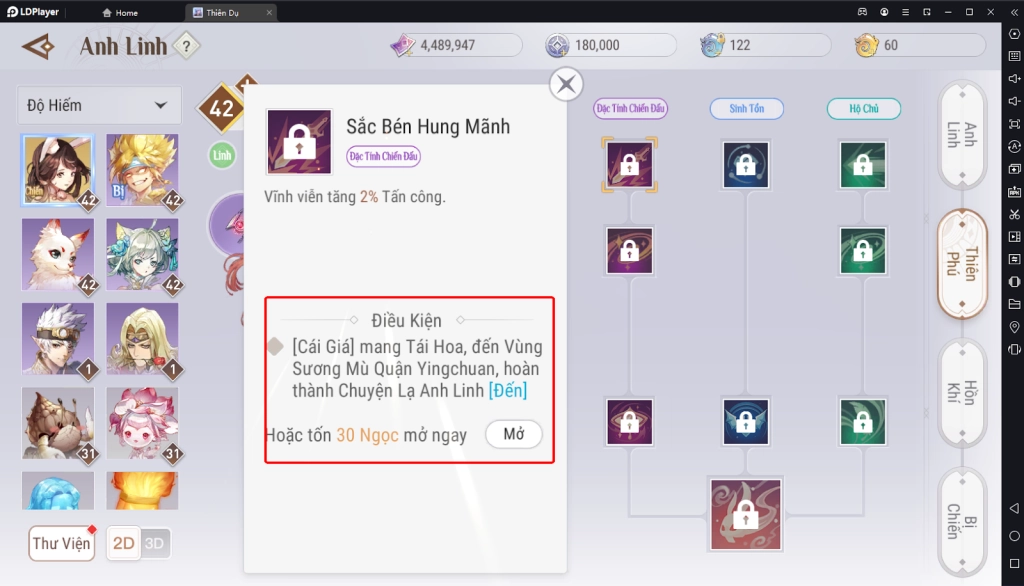Open the LDPlayer menu hamburger icon
This screenshot has height=586, width=1024.
[905, 12]
